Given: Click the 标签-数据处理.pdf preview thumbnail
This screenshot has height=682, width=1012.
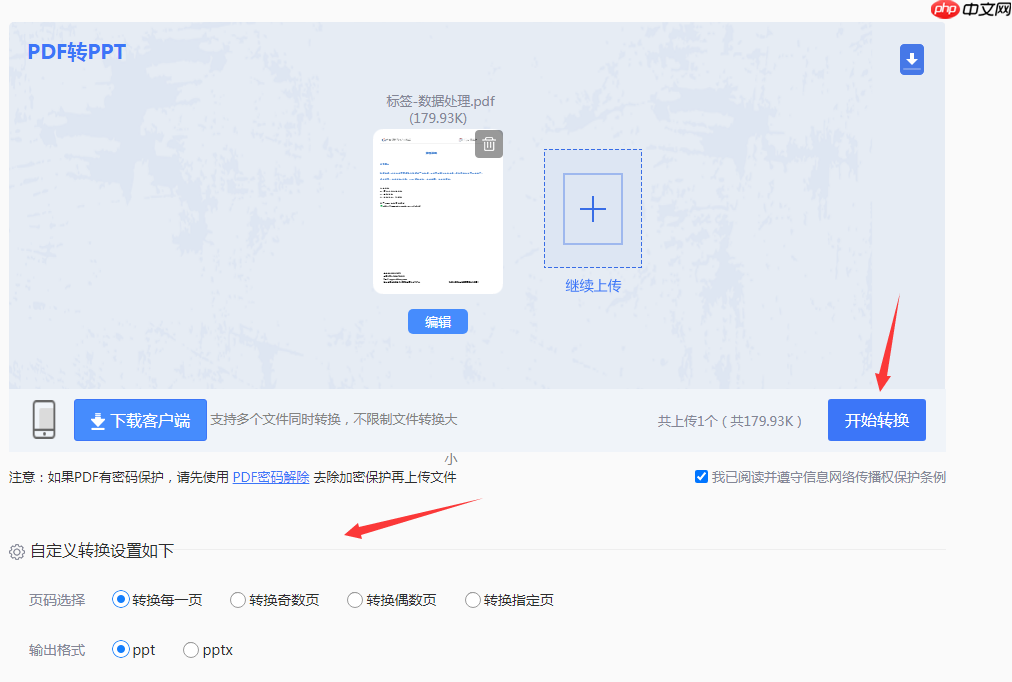Looking at the screenshot, I should tap(437, 215).
